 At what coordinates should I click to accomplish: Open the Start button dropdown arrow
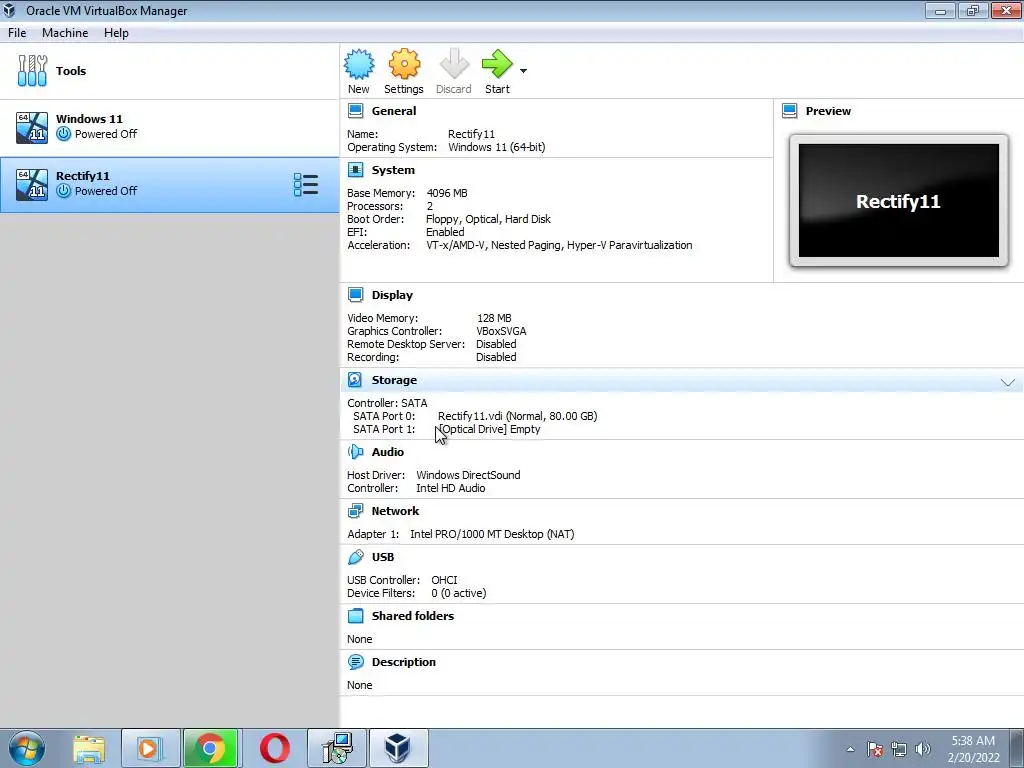523,71
